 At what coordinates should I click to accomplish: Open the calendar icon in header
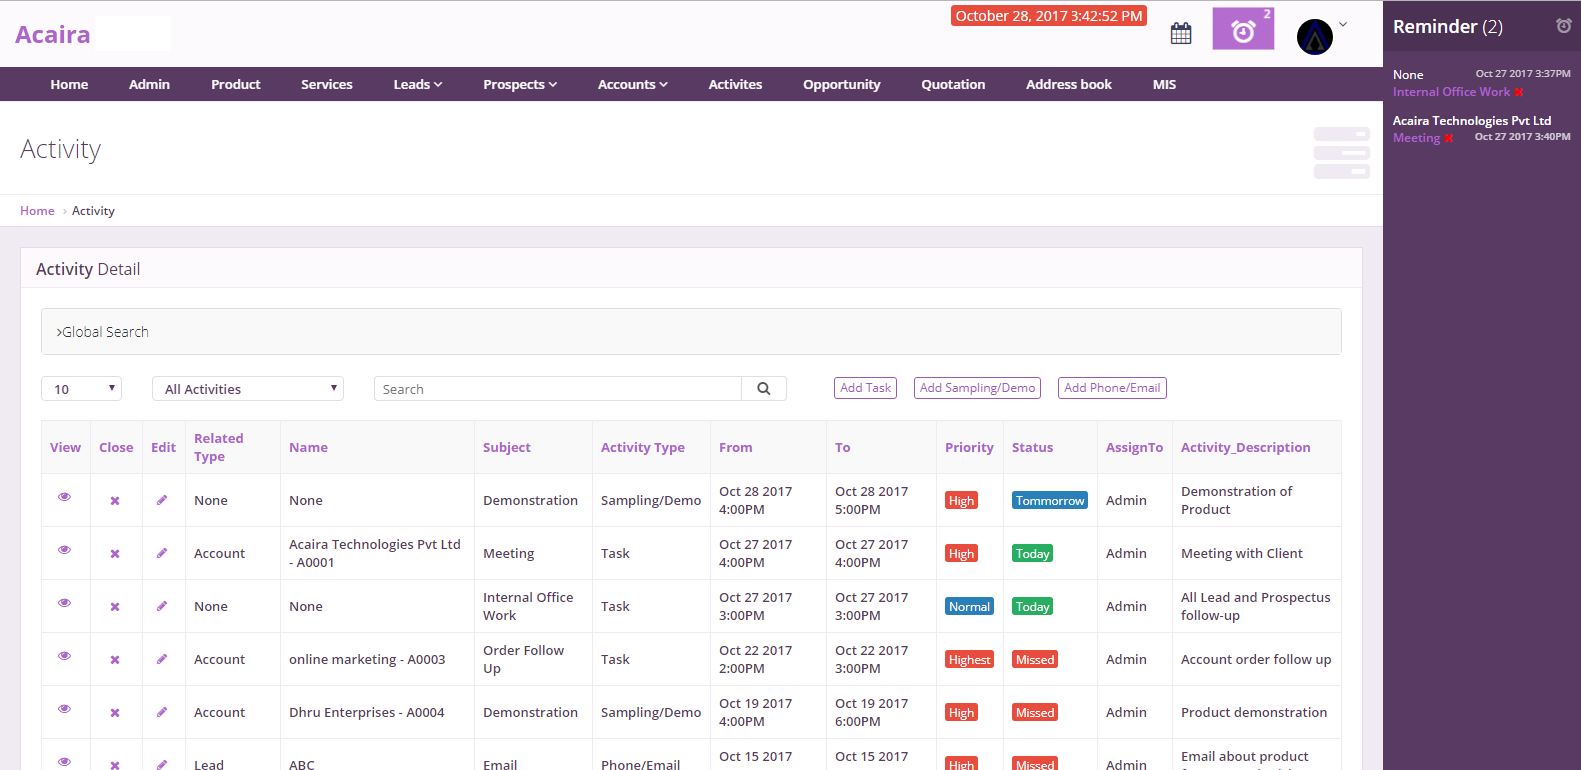pyautogui.click(x=1181, y=33)
